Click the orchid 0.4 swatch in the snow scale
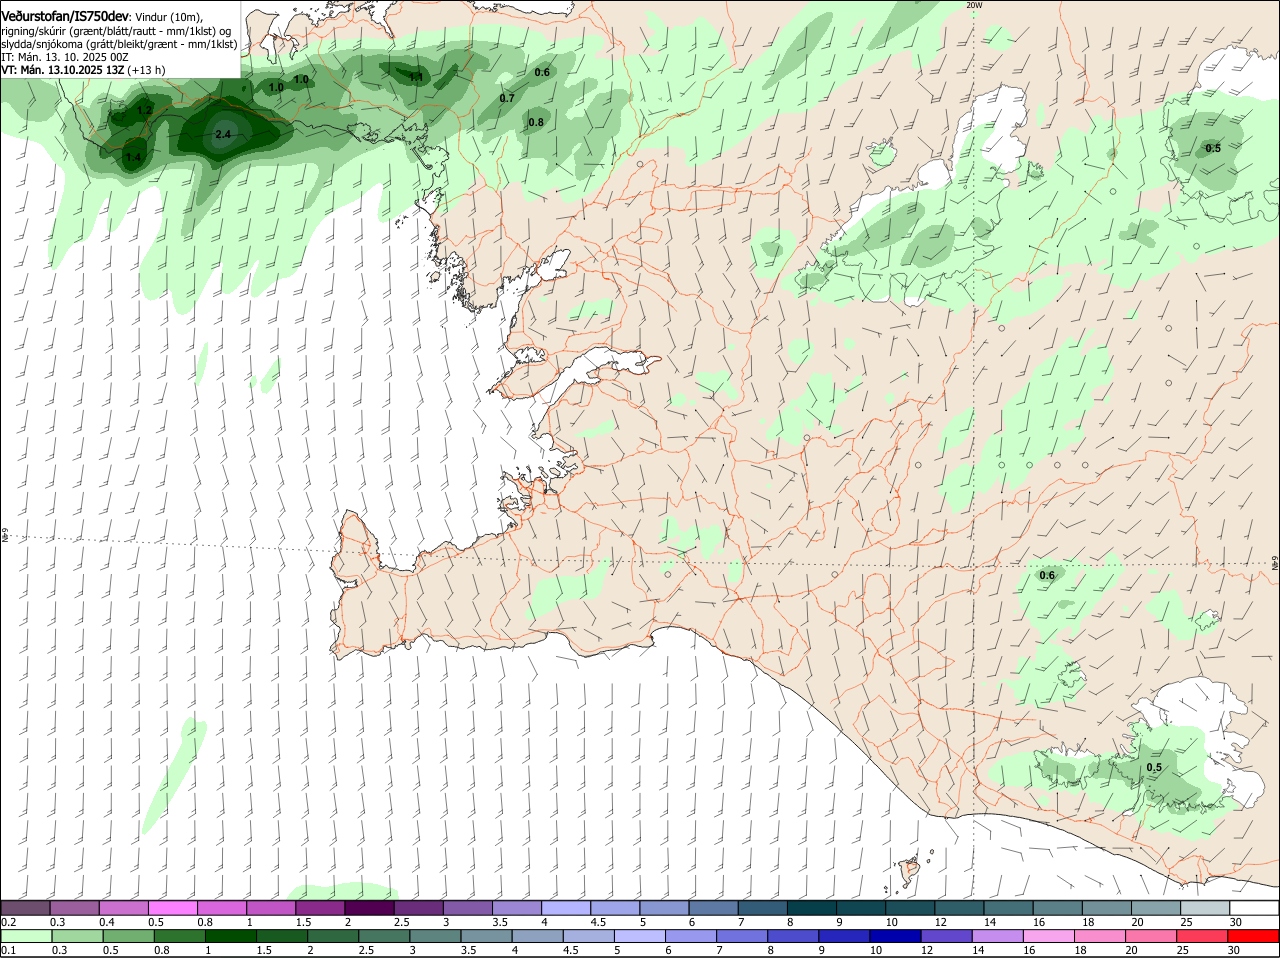 click(x=124, y=907)
